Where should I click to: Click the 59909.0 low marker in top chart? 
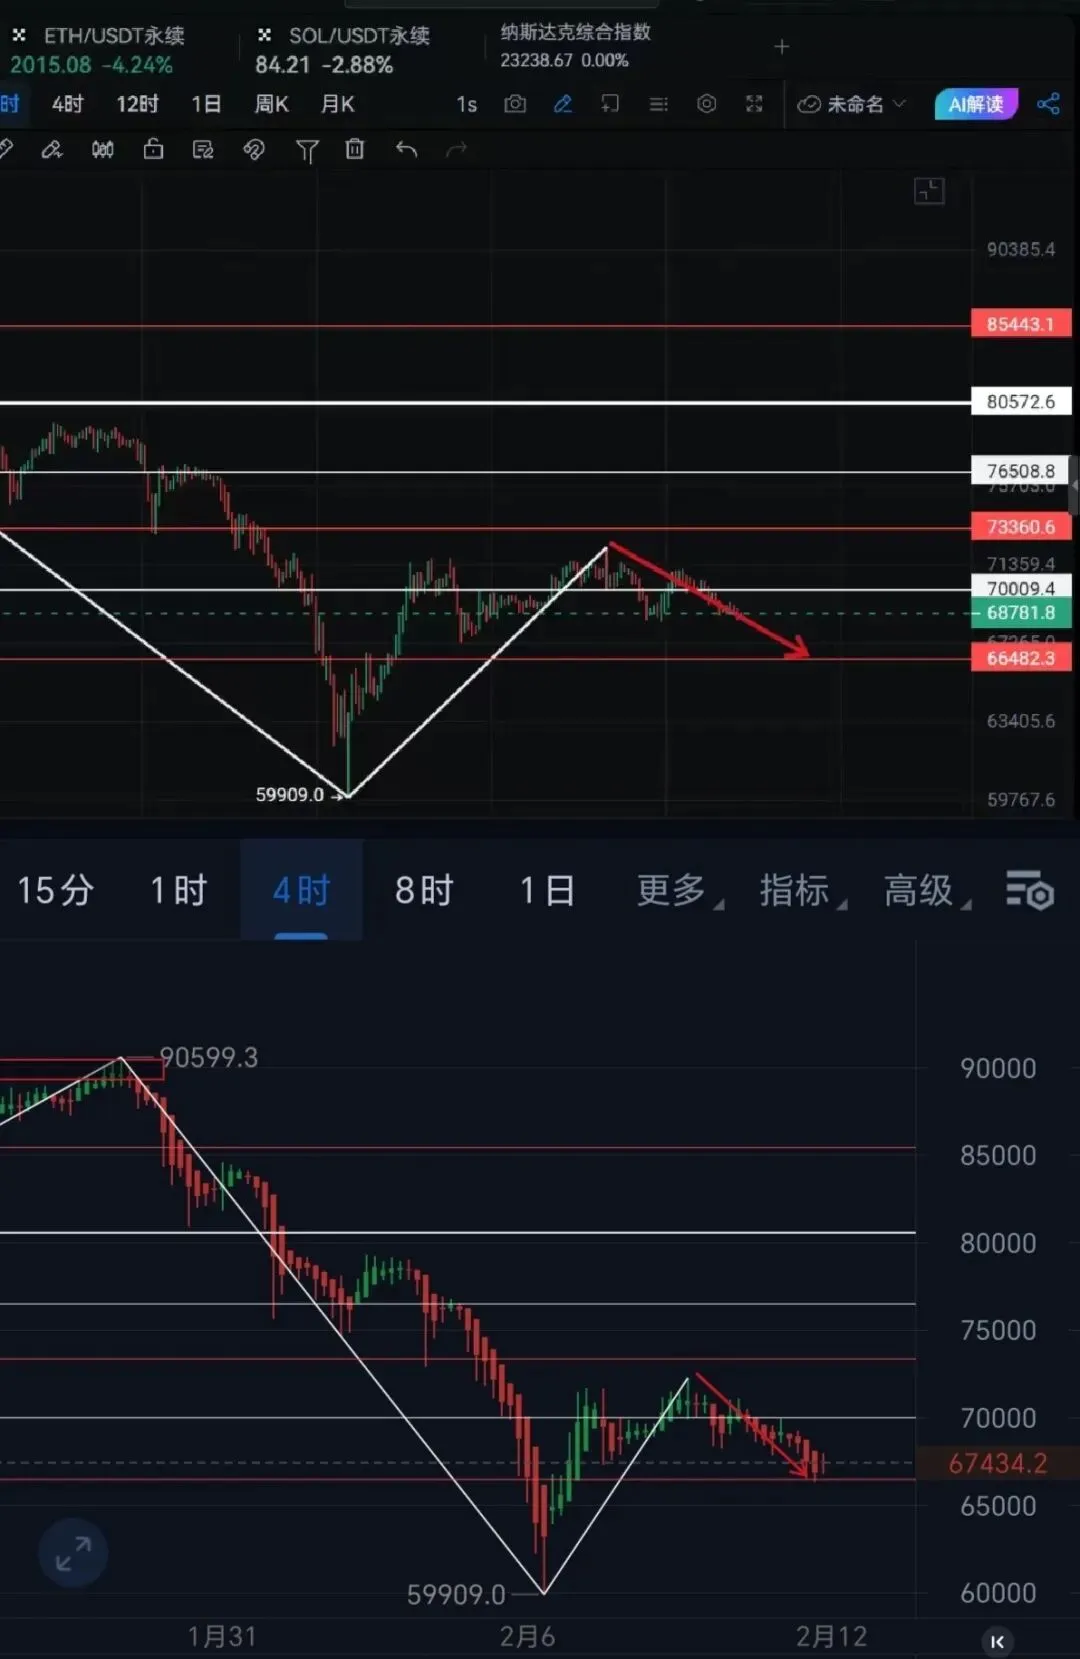tap(290, 795)
